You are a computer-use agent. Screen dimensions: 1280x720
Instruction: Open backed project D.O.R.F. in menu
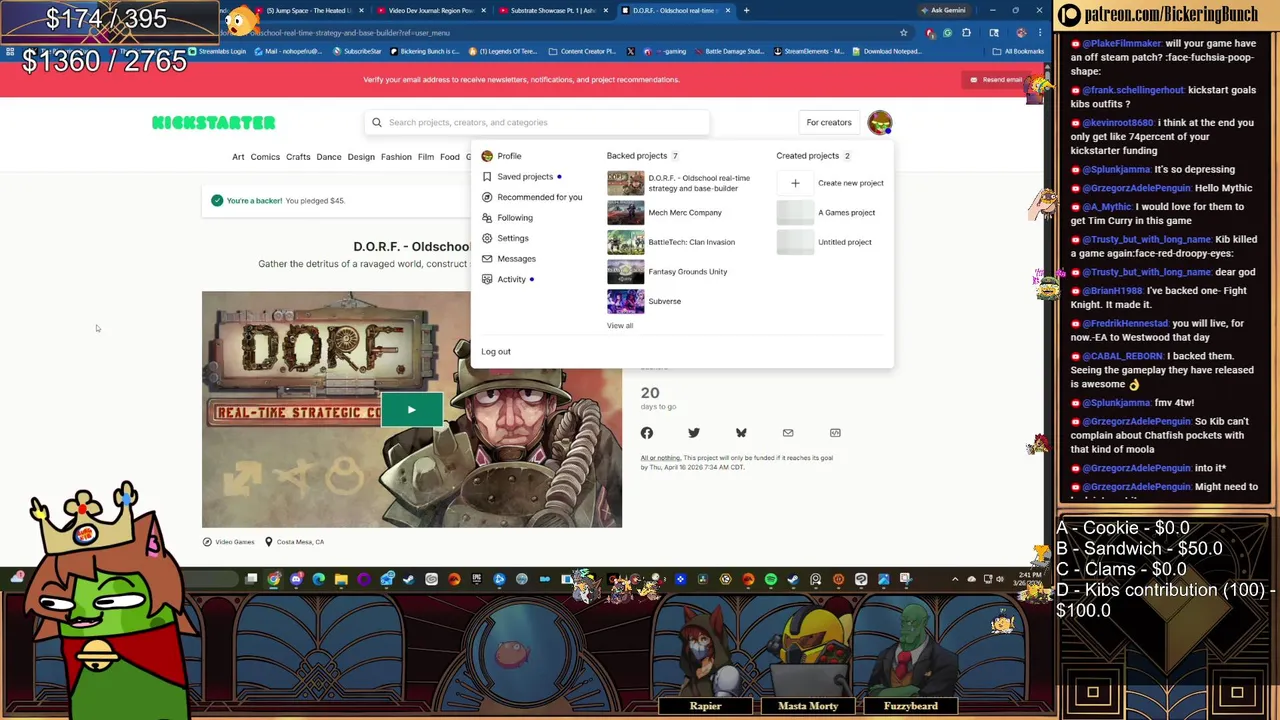coord(680,183)
